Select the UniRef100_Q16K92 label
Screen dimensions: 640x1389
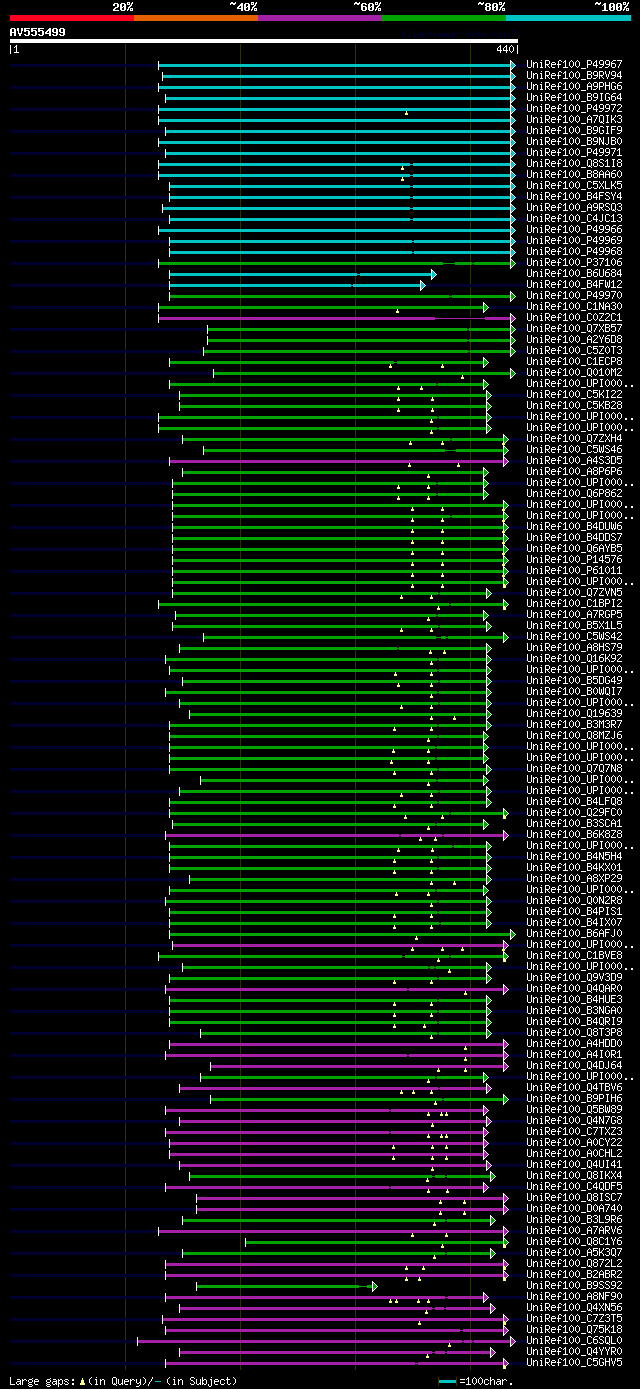click(x=574, y=658)
